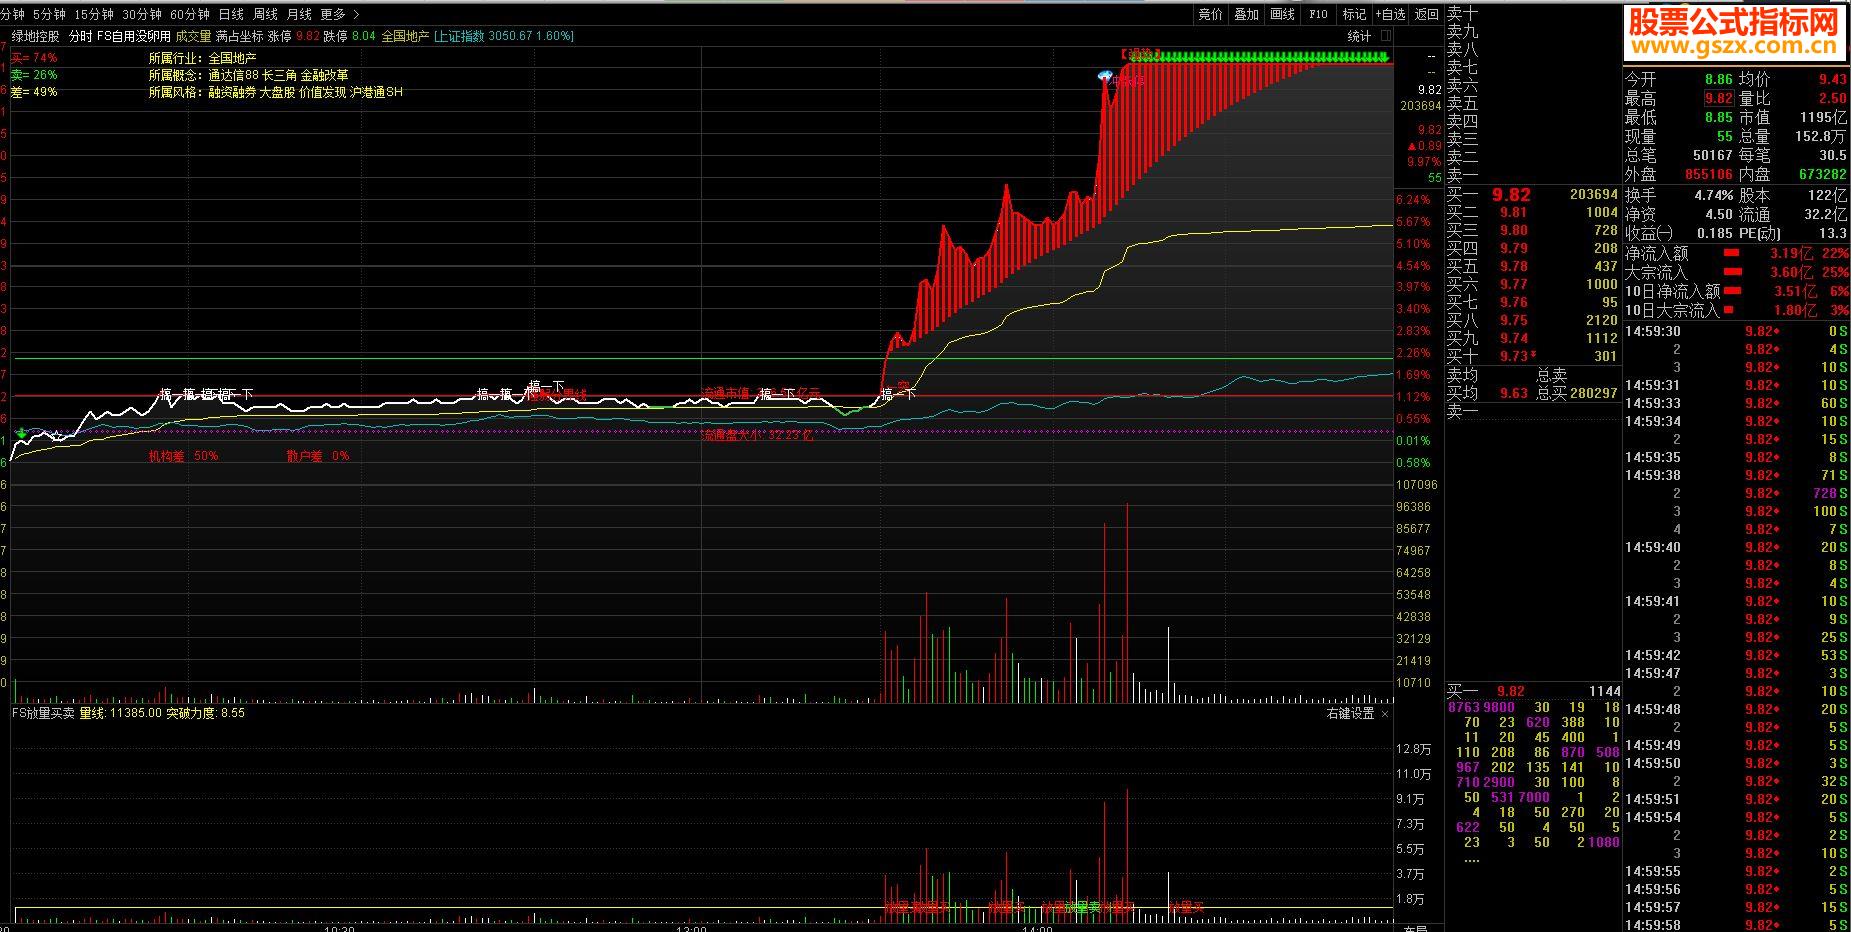The width and height of the screenshot is (1851, 932).
Task: Click the 所属风格 style line
Action: click(x=275, y=92)
